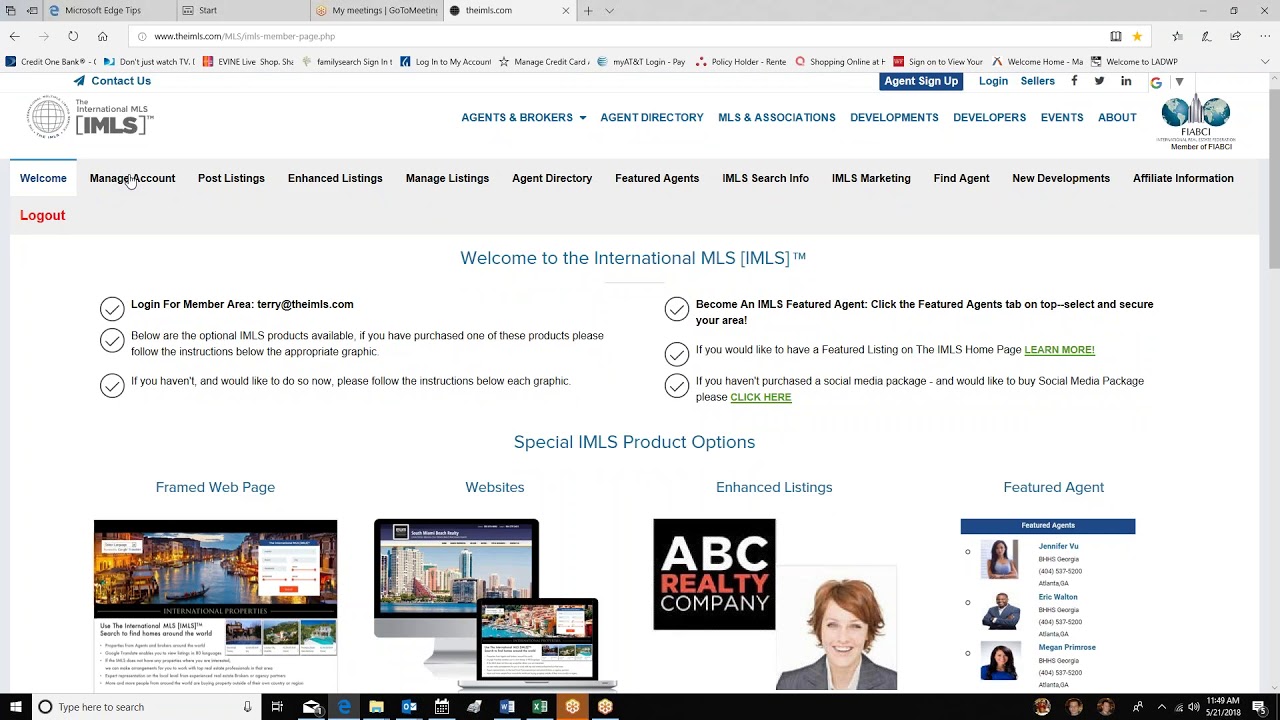Open Edge reading view icon

(x=1116, y=36)
